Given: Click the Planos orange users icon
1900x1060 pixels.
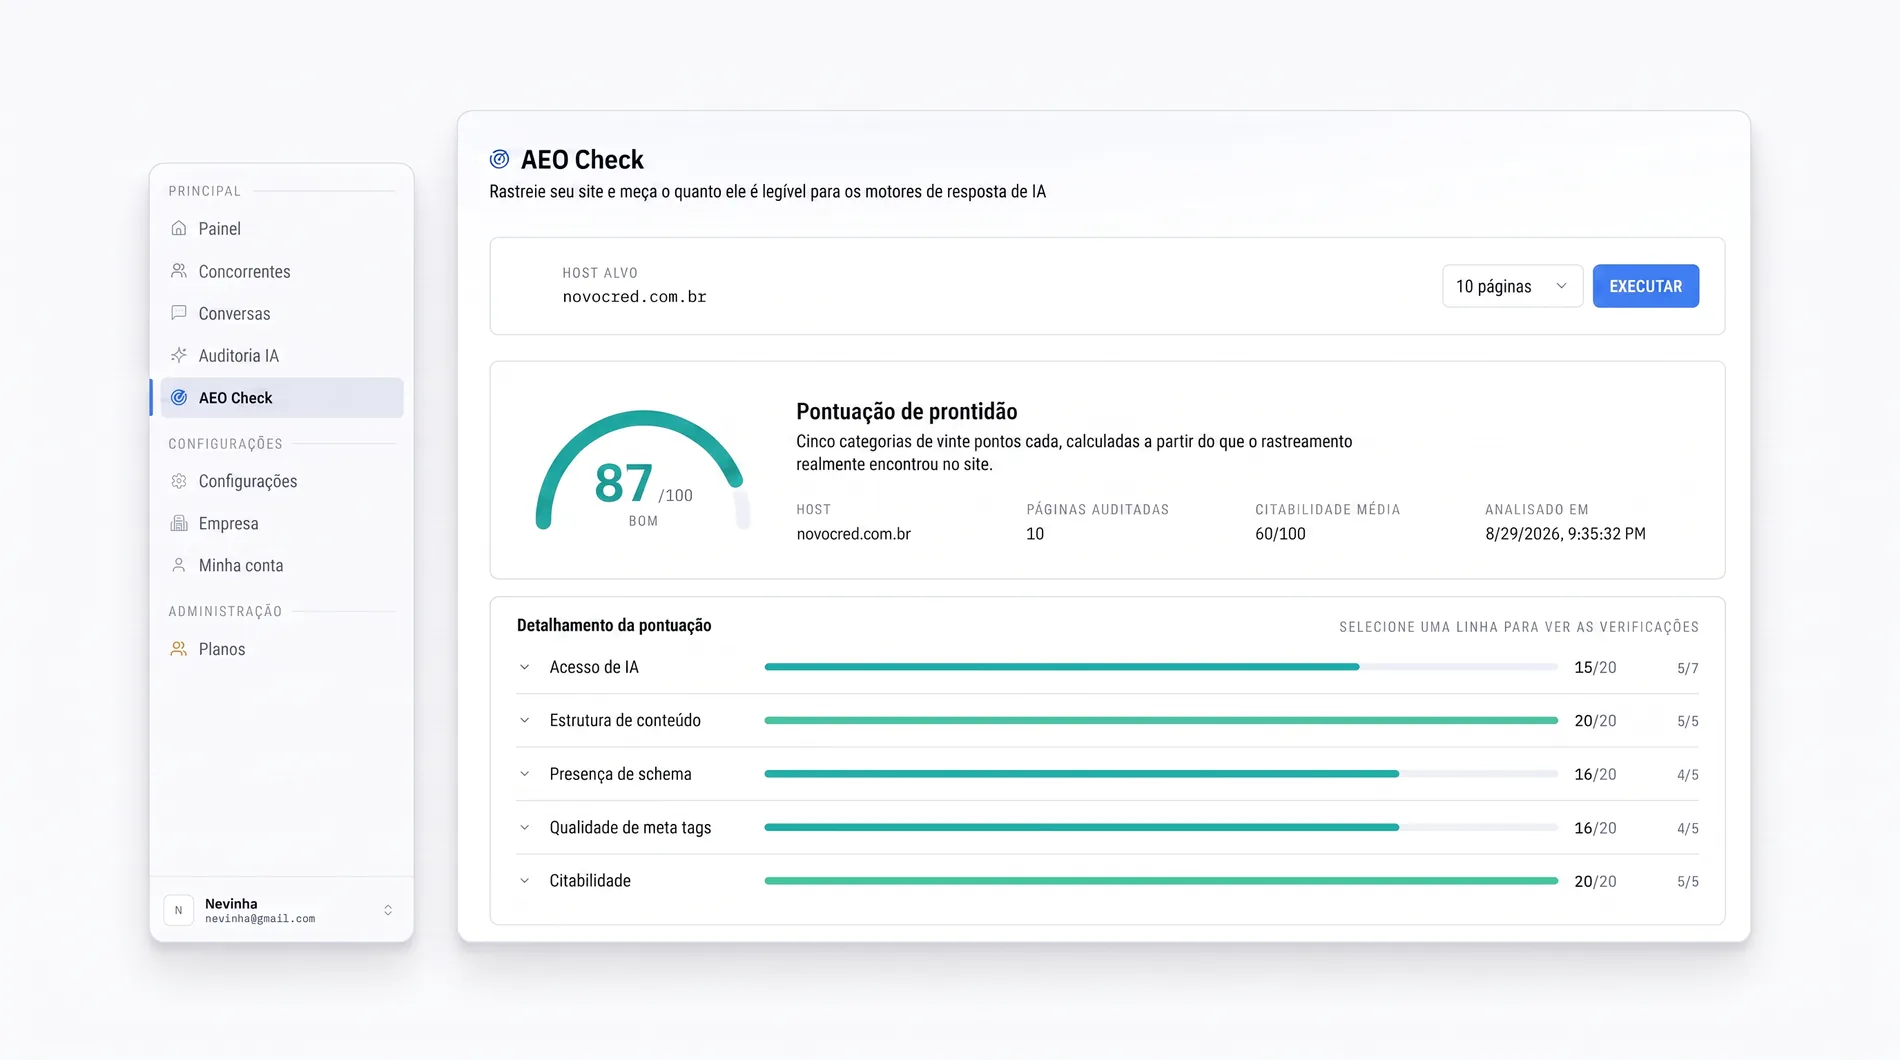Looking at the screenshot, I should pyautogui.click(x=179, y=649).
